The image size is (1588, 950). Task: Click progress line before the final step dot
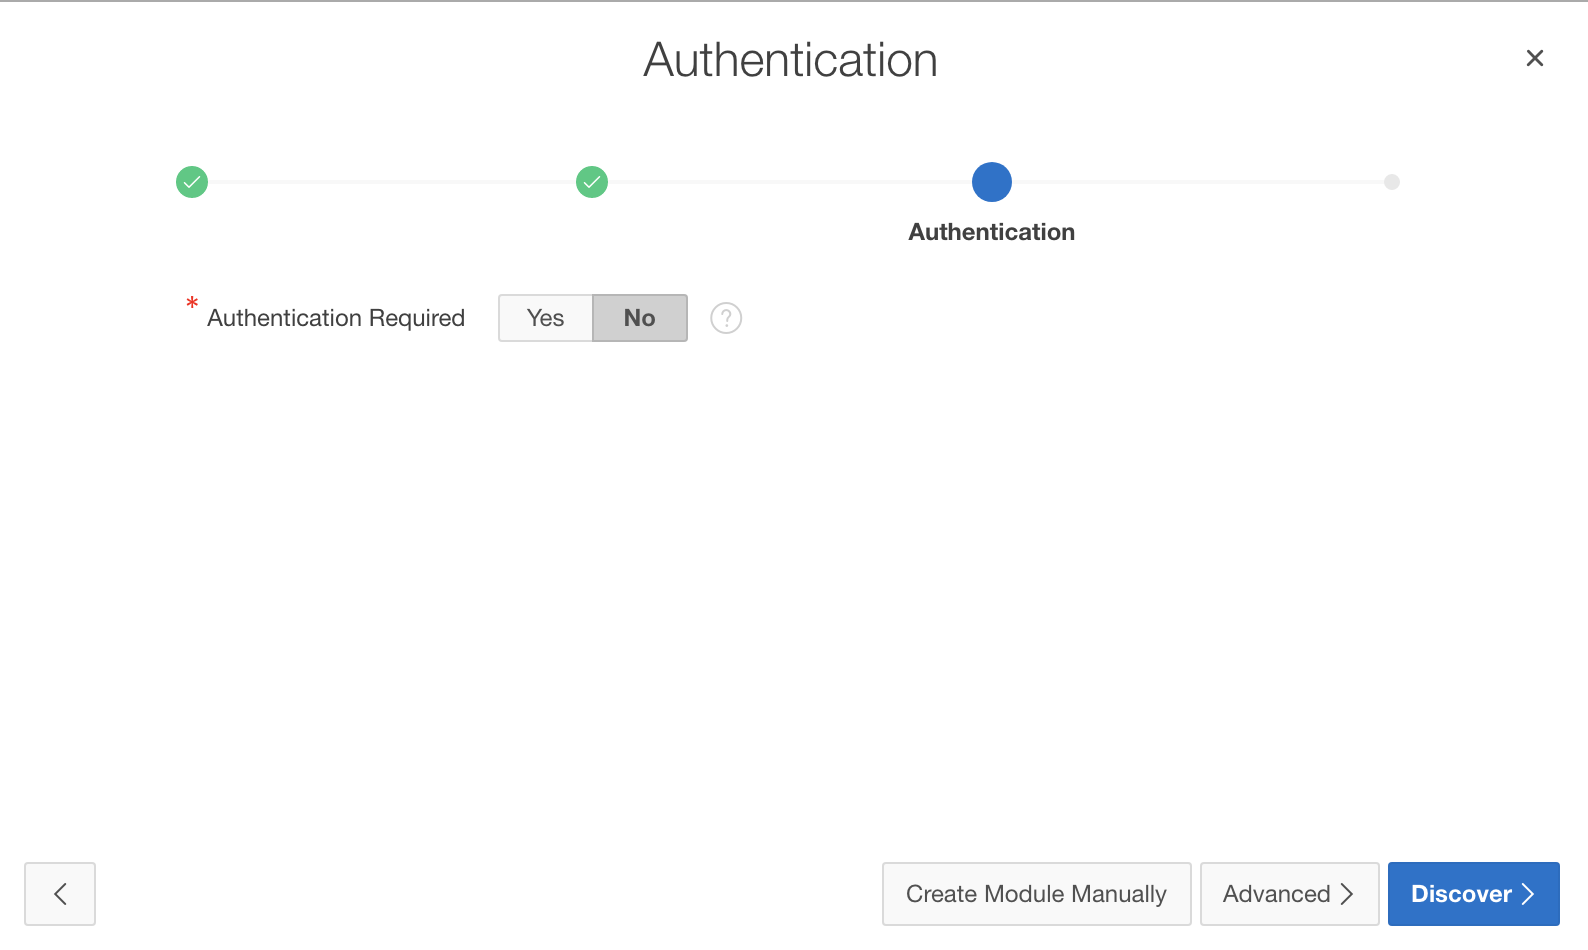1198,182
